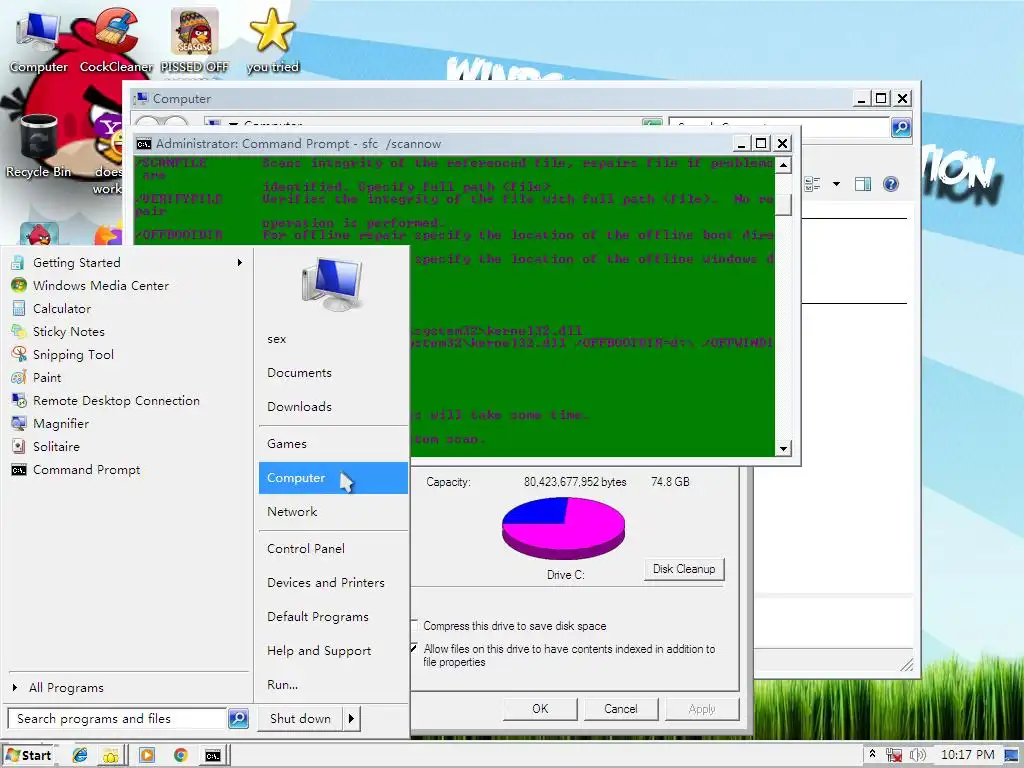Click the Command Prompt scroll up arrow

[783, 165]
